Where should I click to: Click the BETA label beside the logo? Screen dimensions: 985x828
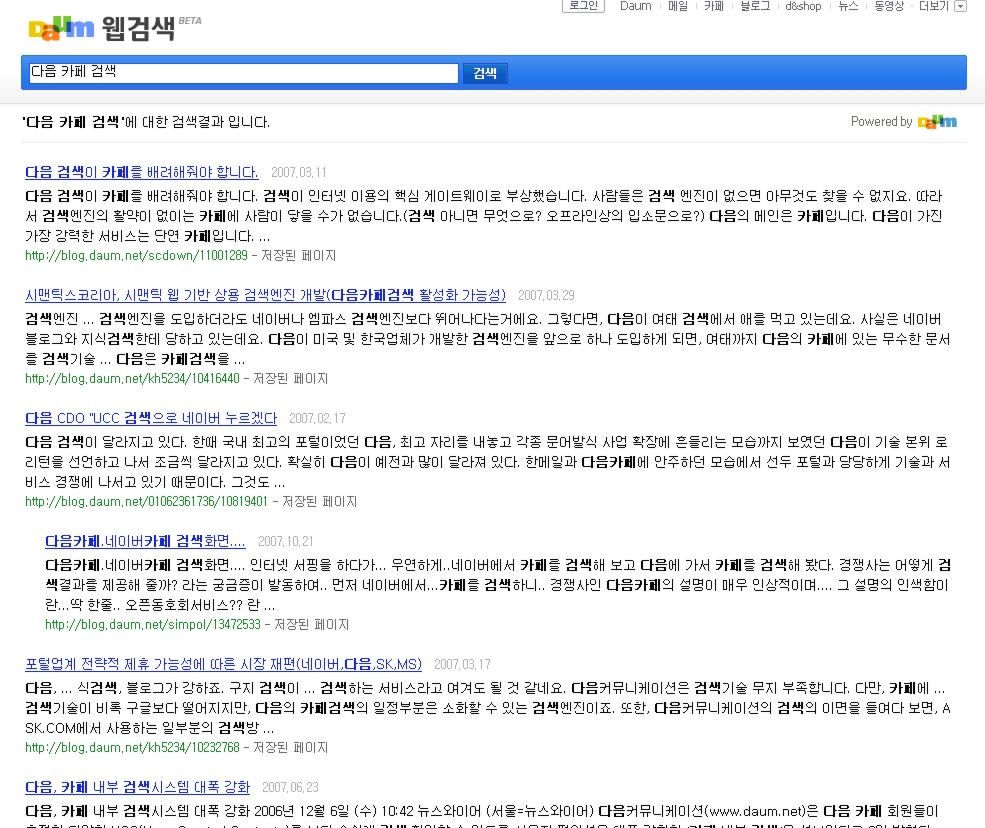click(x=190, y=21)
